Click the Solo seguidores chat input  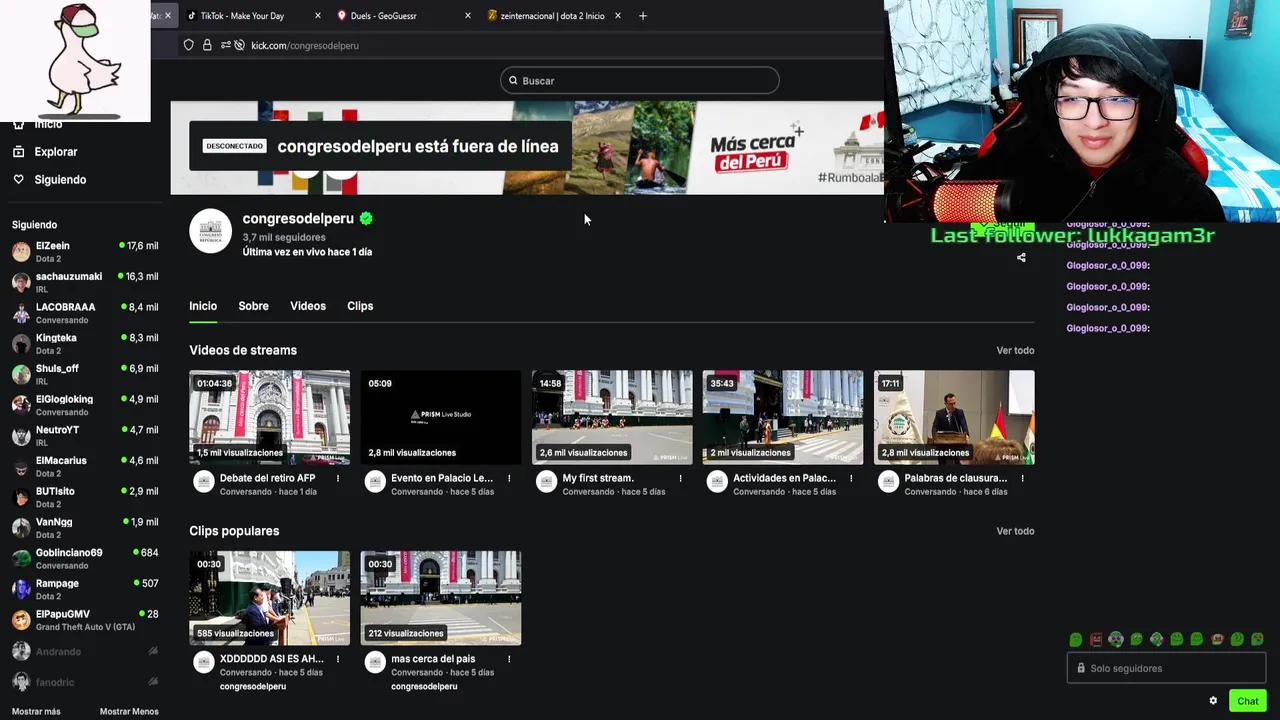[x=1166, y=669]
